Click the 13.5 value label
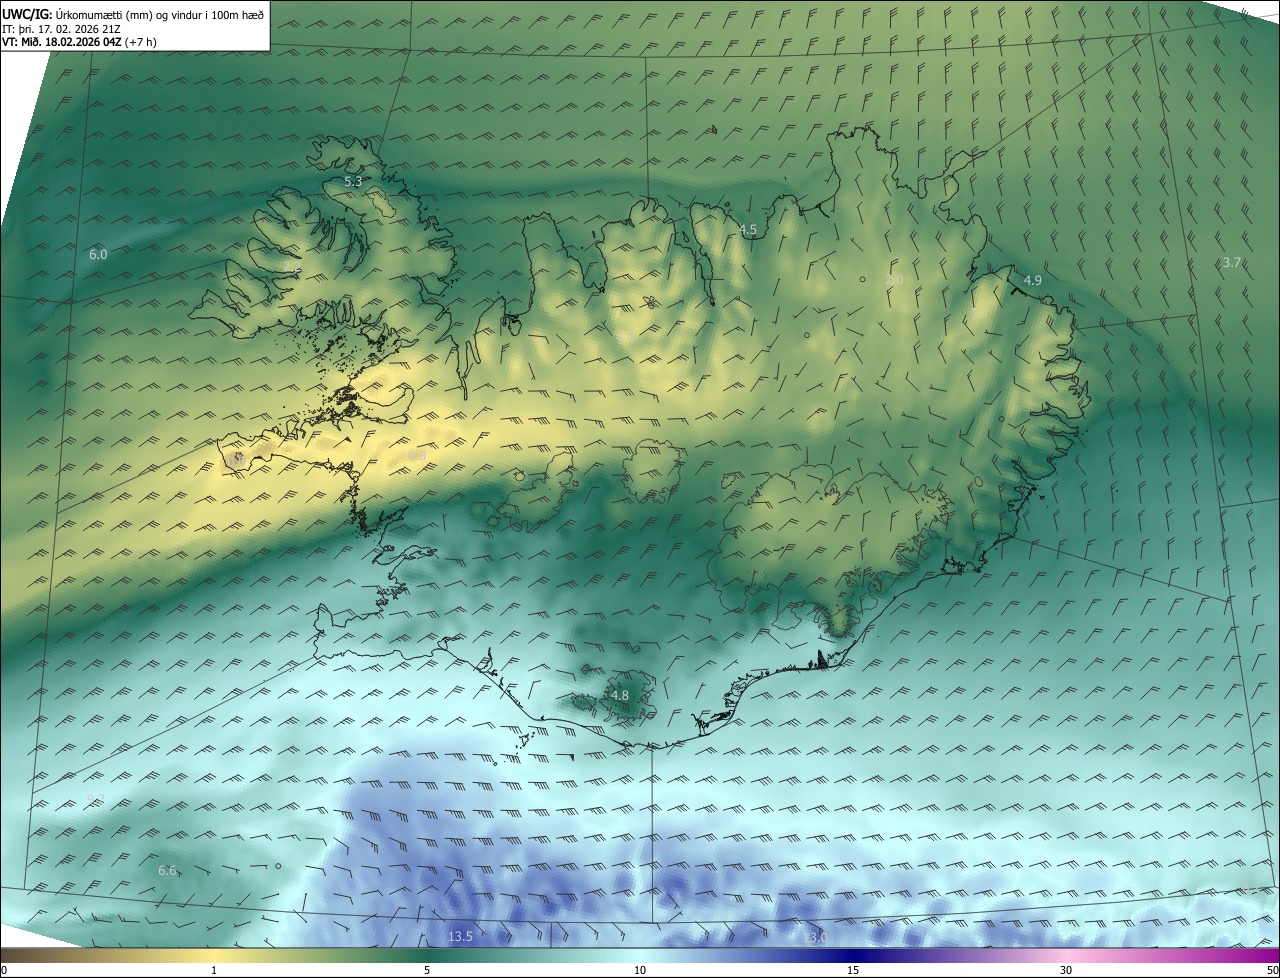The image size is (1280, 978). [460, 937]
